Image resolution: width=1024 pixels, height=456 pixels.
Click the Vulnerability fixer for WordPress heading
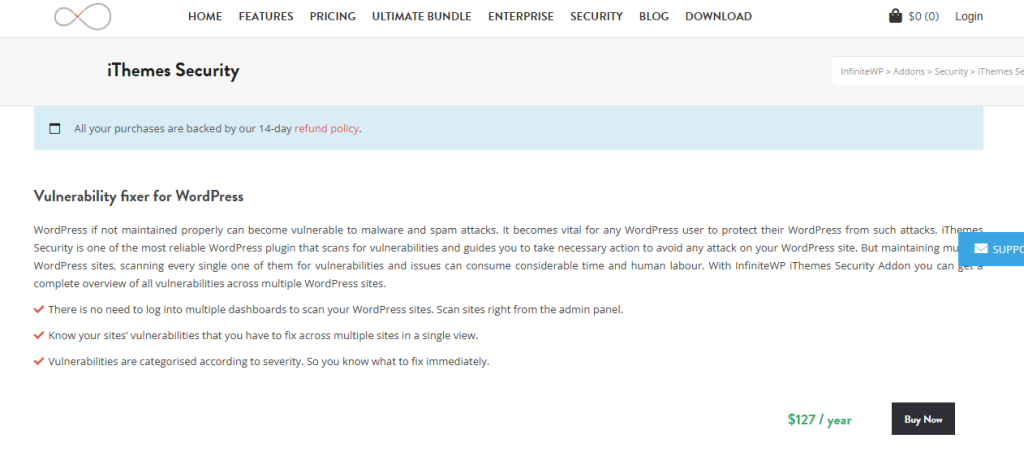(138, 196)
